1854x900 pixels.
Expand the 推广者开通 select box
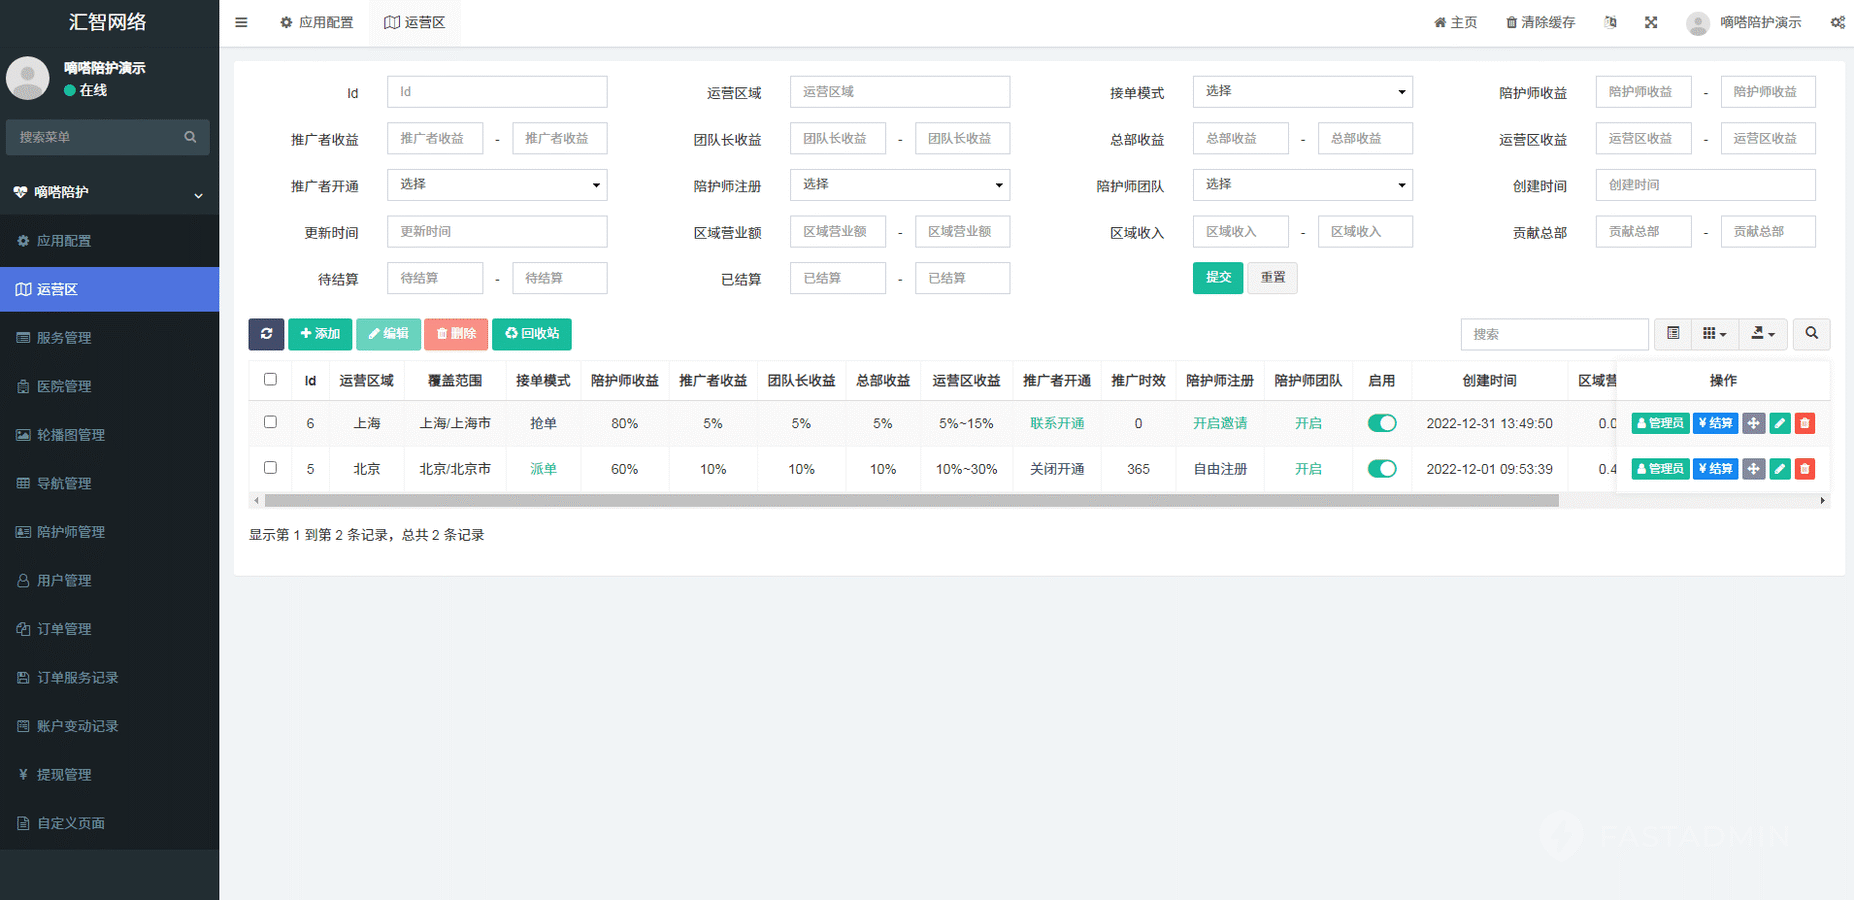pos(497,185)
